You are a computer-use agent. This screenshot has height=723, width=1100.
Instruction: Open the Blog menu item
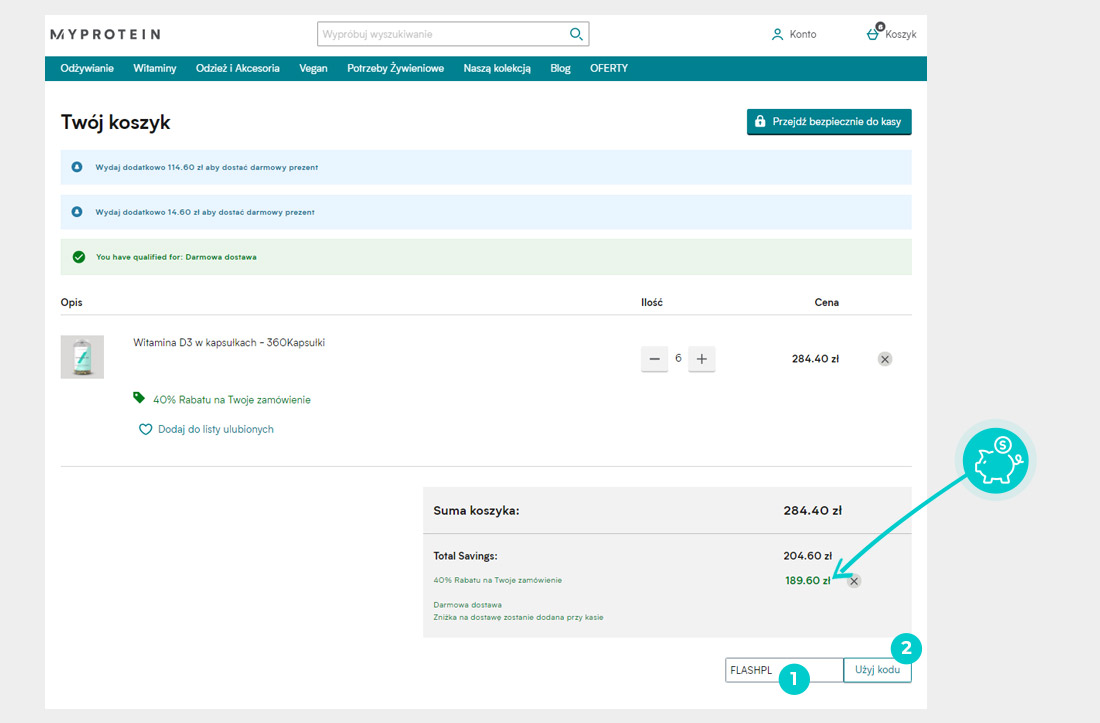561,68
